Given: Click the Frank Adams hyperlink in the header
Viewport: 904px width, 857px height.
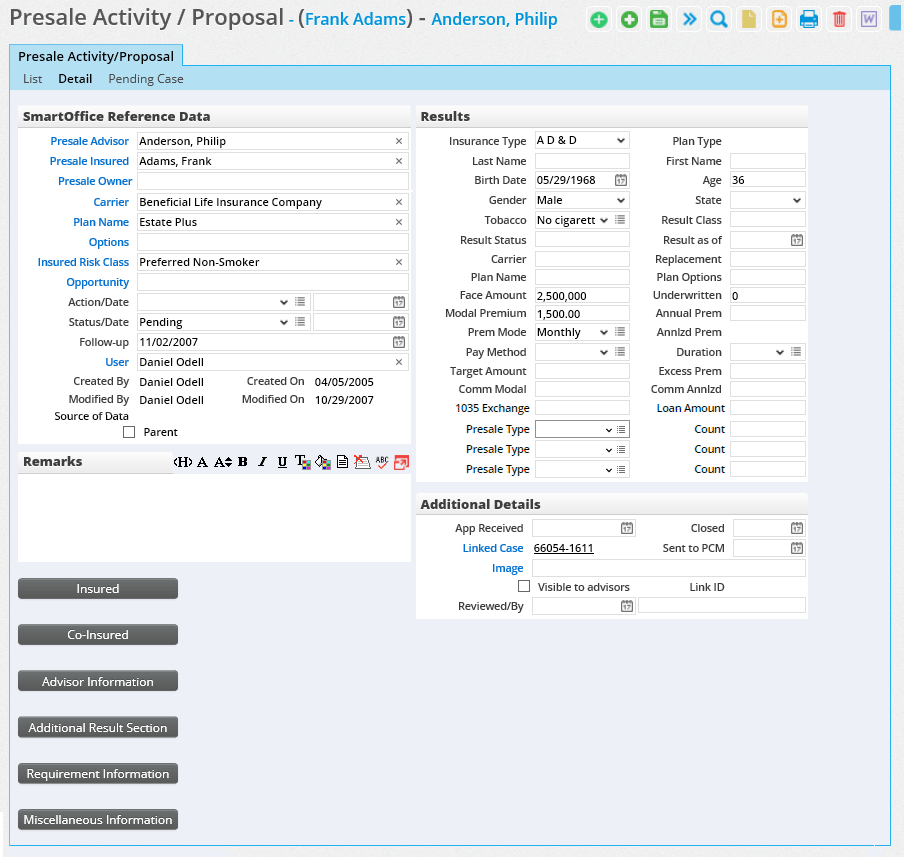Looking at the screenshot, I should coord(357,17).
